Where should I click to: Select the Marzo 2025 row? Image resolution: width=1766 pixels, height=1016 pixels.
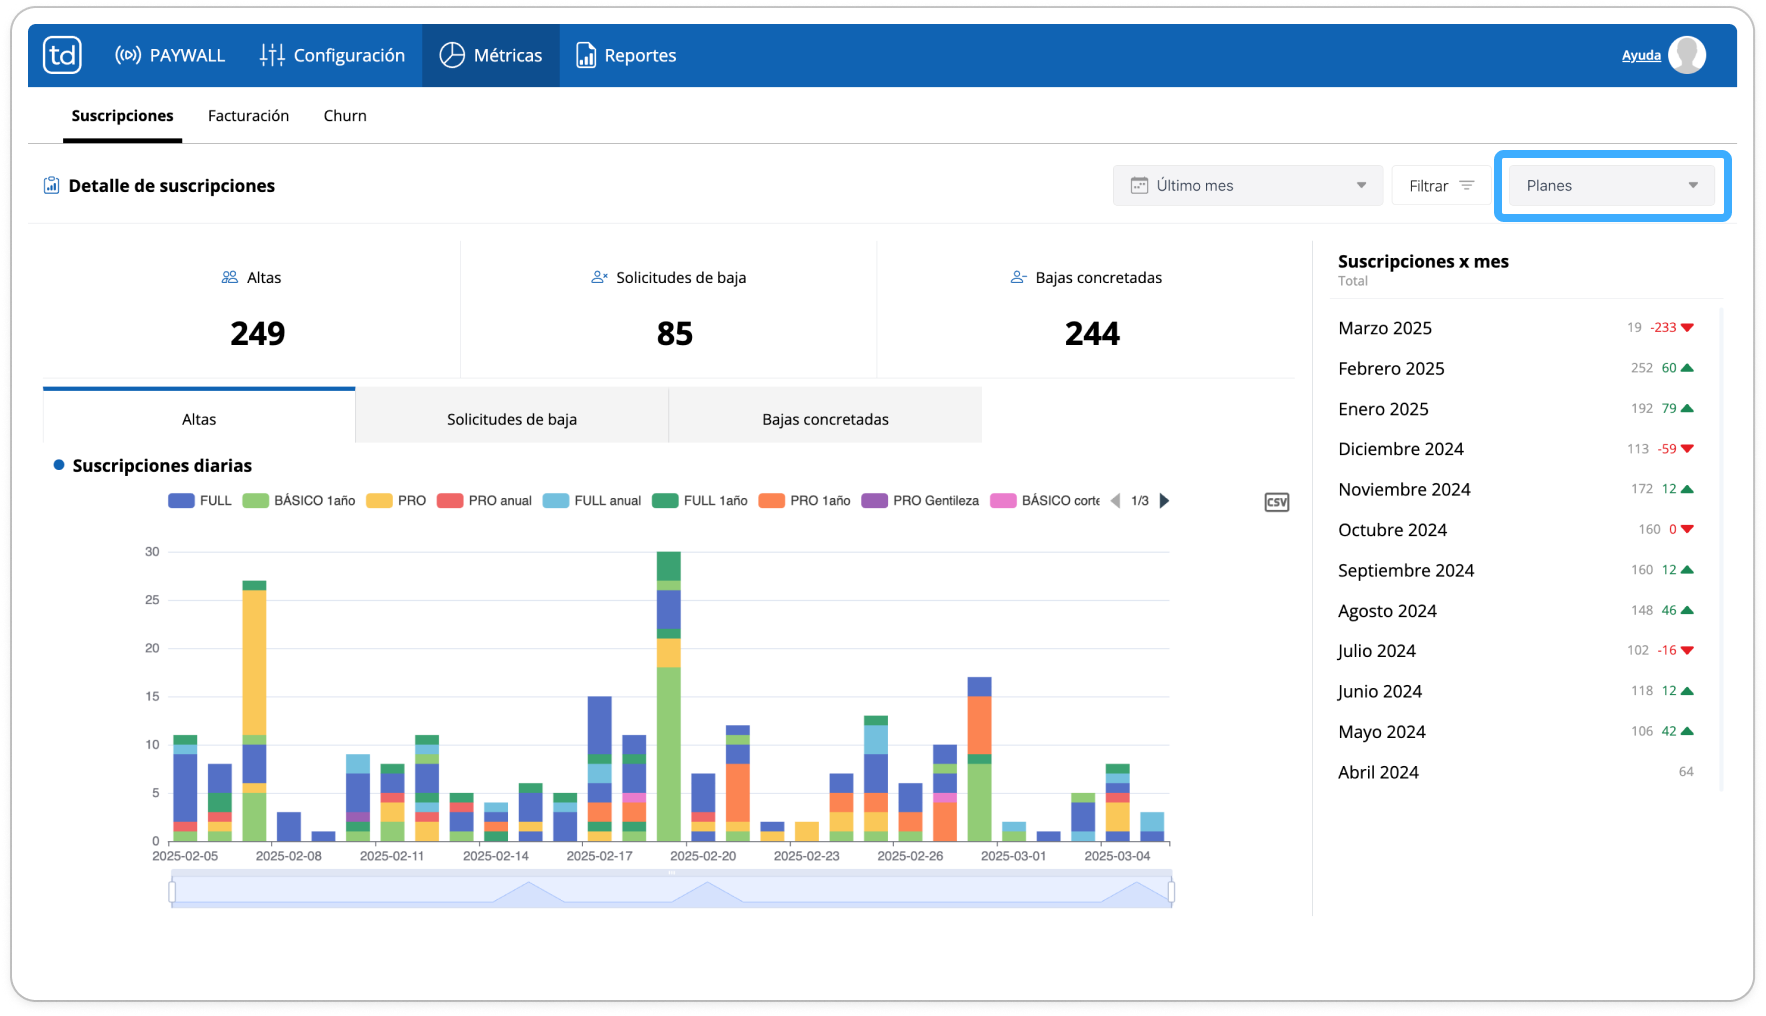tap(1516, 328)
